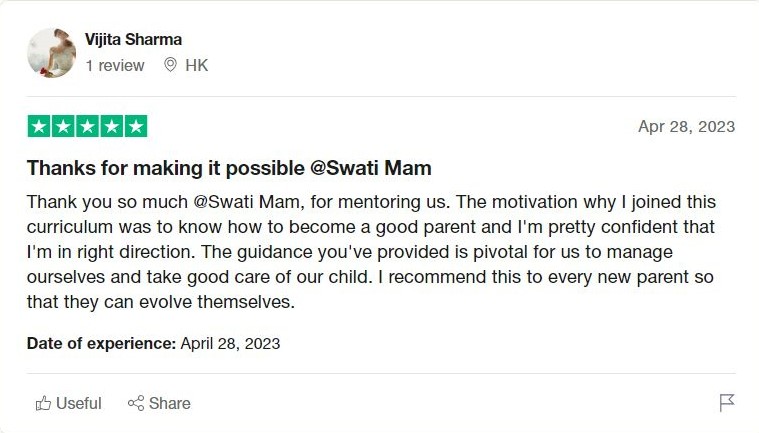The image size is (759, 433).
Task: Flag this review with the flag icon
Action: click(727, 403)
